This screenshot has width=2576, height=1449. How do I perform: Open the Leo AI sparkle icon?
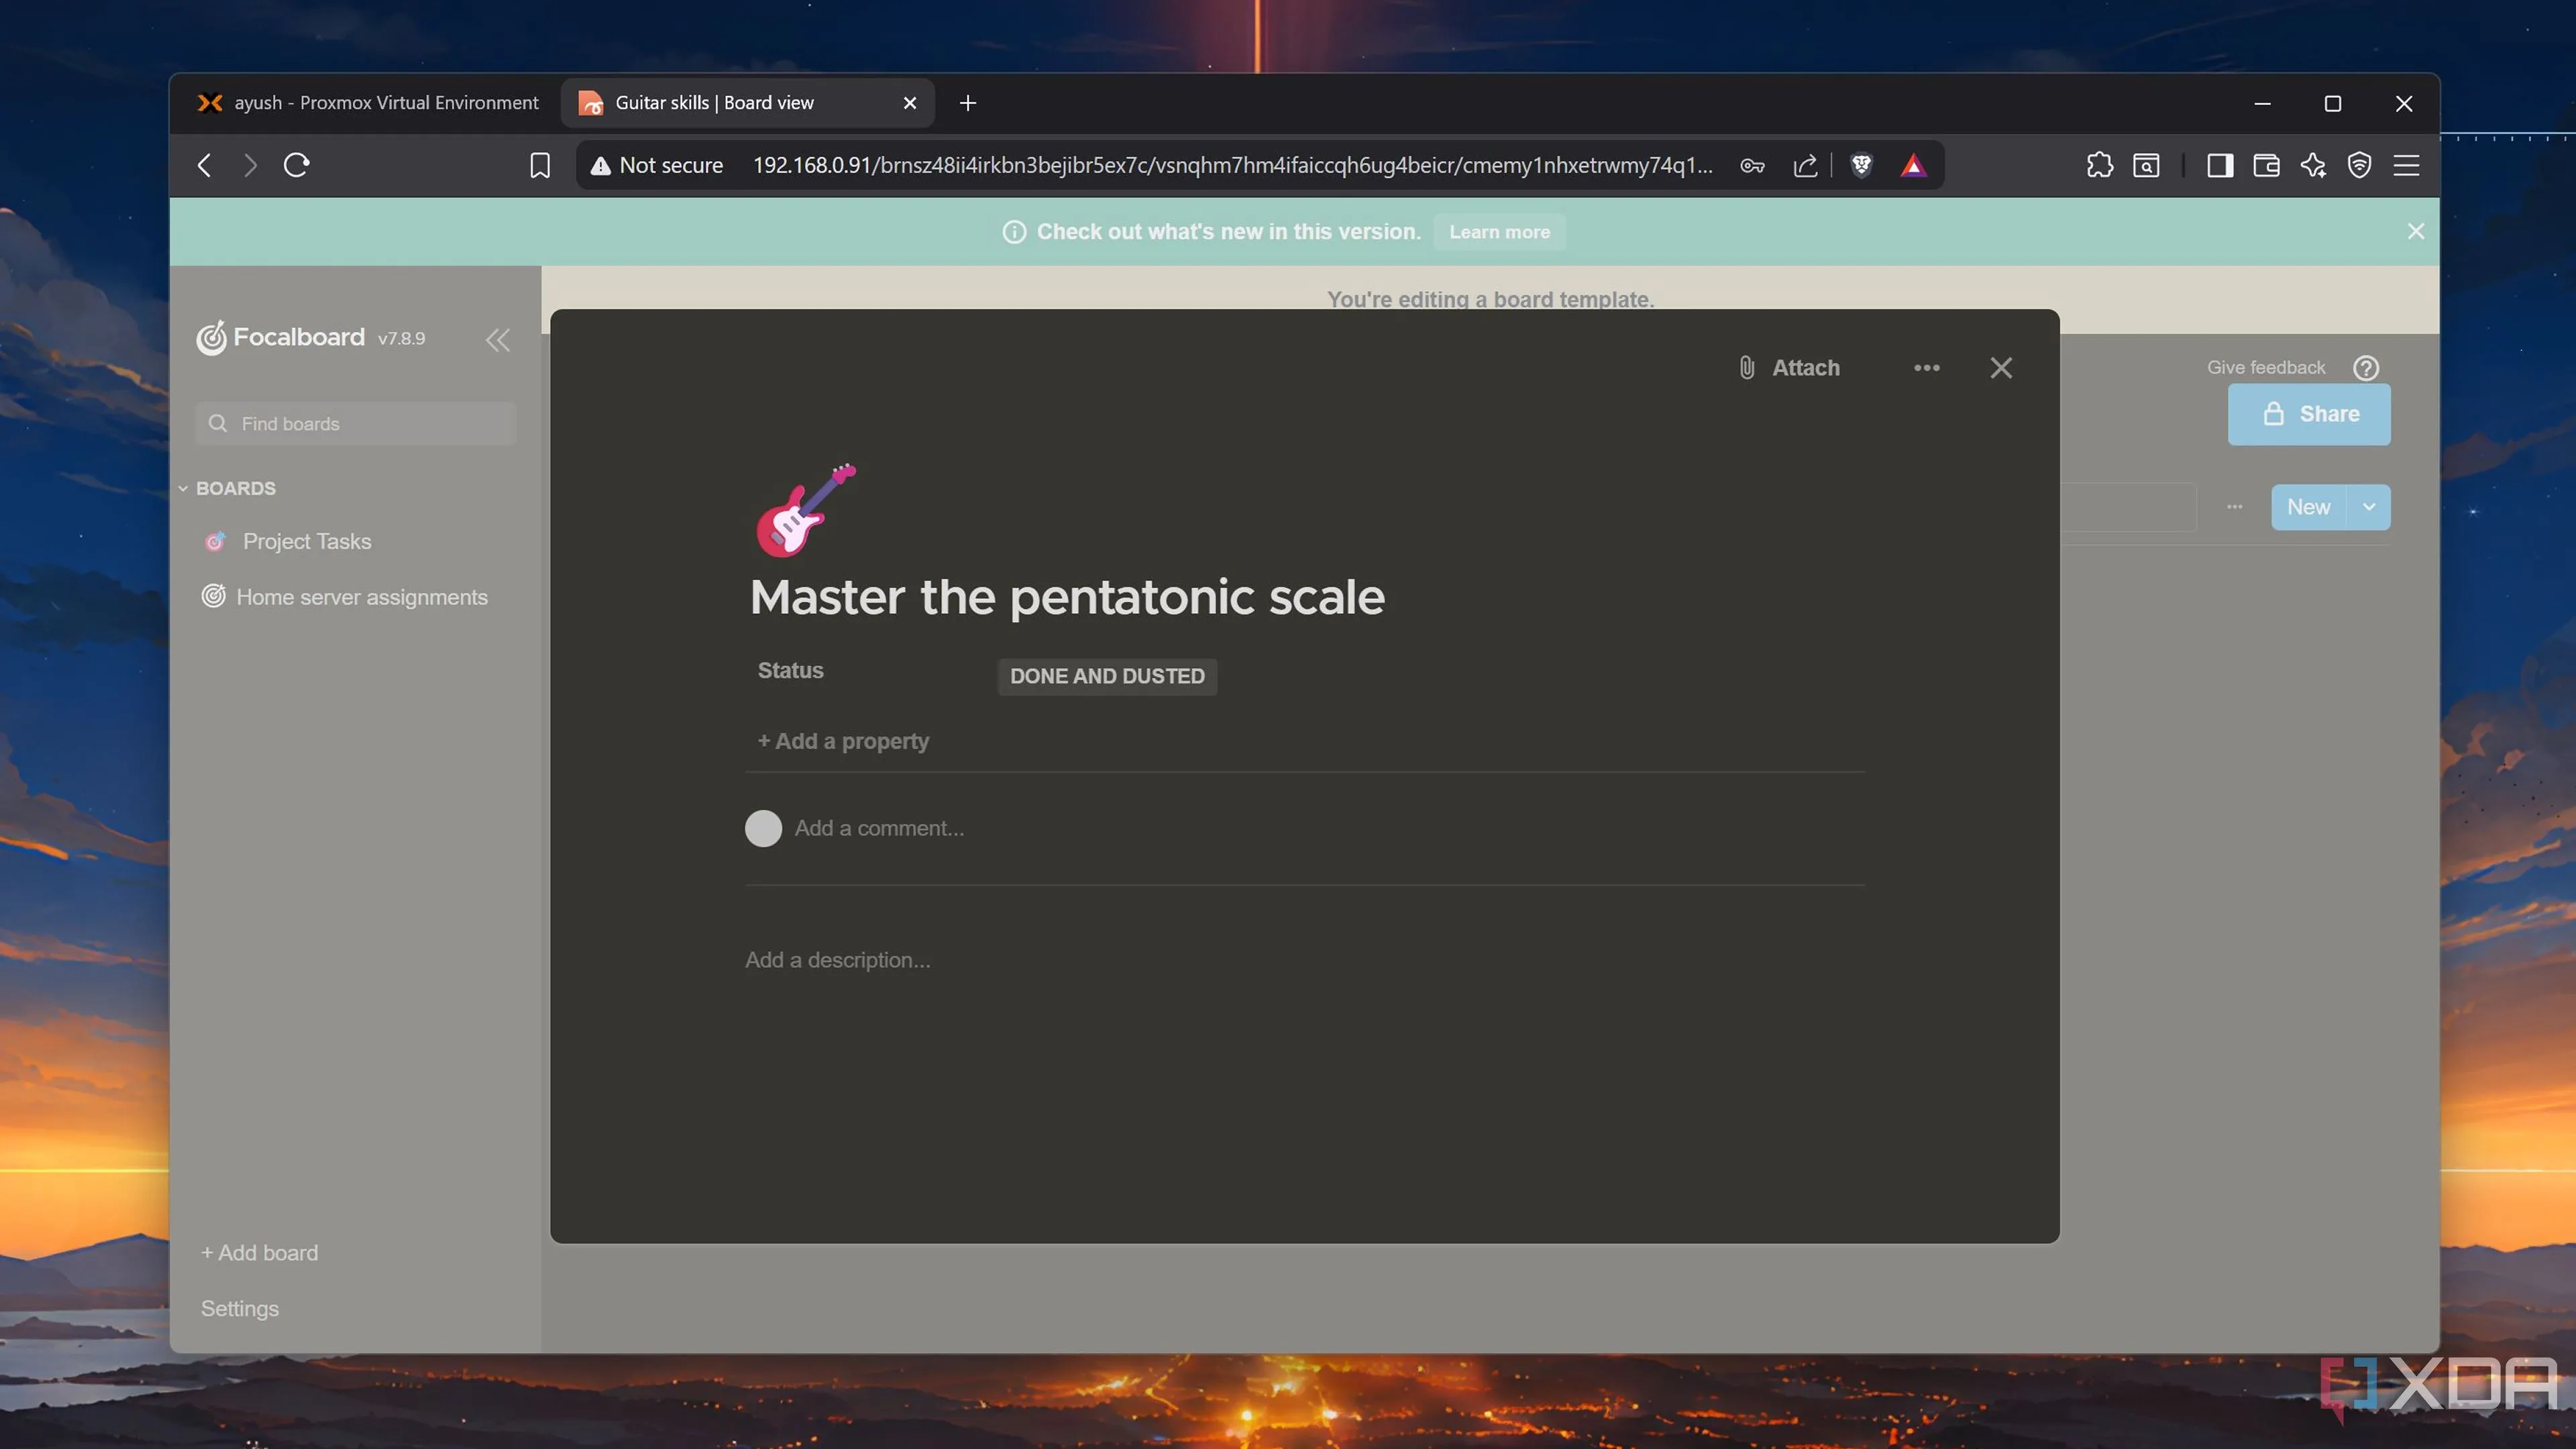(2312, 165)
